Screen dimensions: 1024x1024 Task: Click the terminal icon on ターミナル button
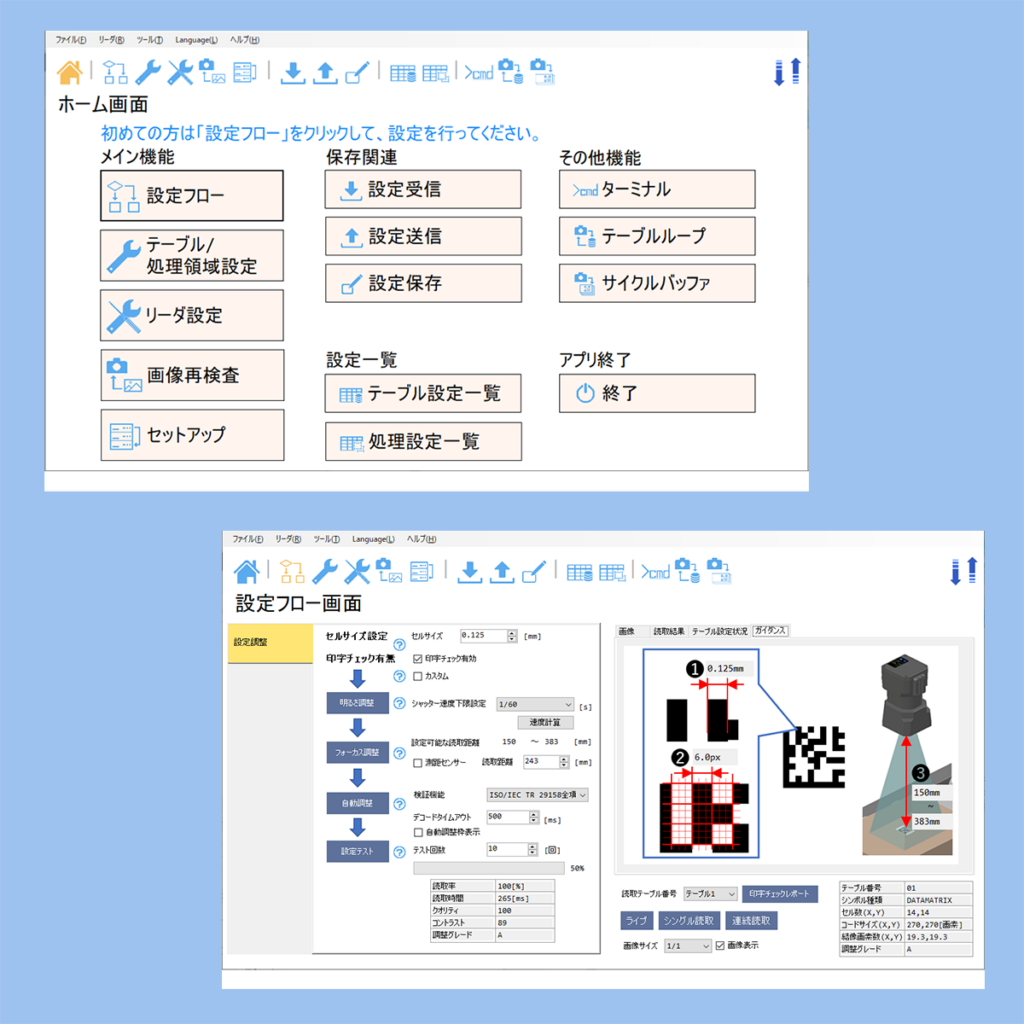(x=584, y=190)
